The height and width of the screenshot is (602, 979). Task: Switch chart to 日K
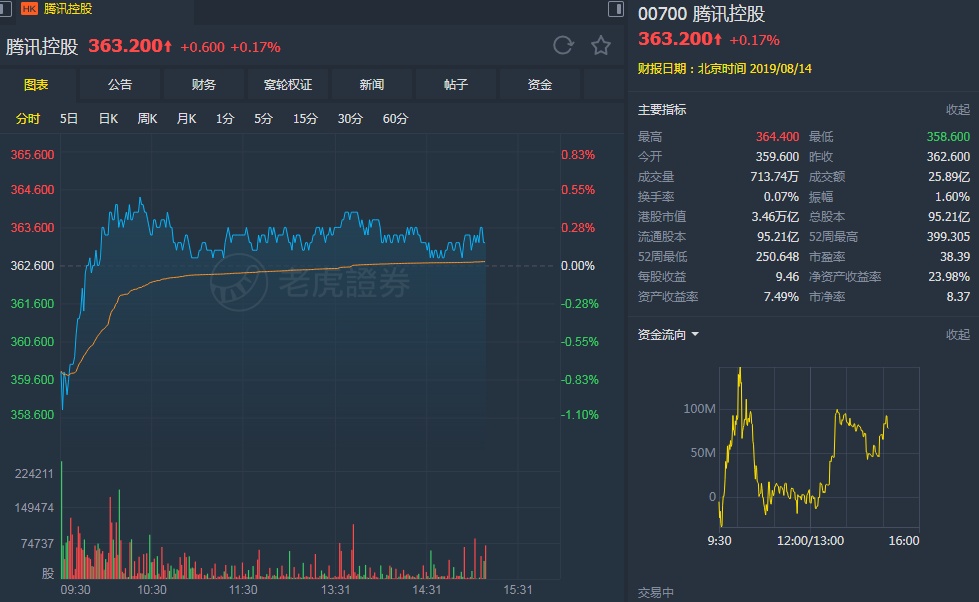click(109, 119)
